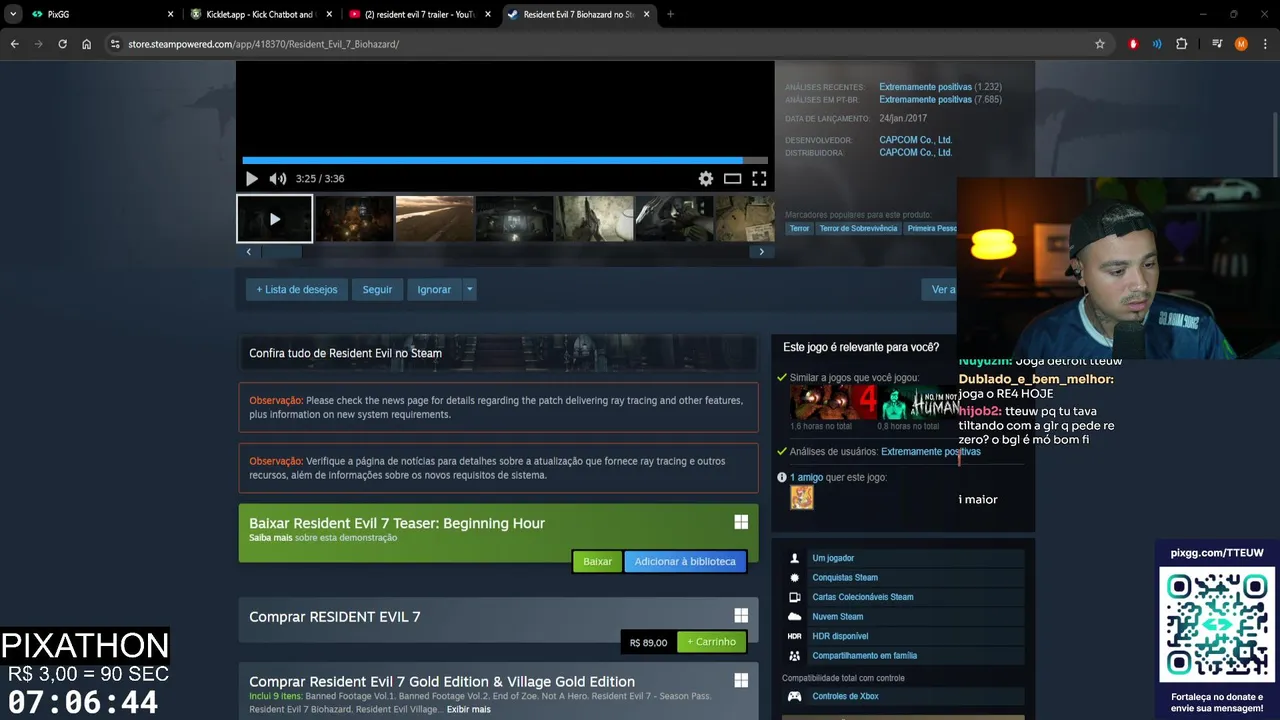Click the Terror de Sobrevivência tag
The height and width of the screenshot is (720, 1280).
[858, 228]
